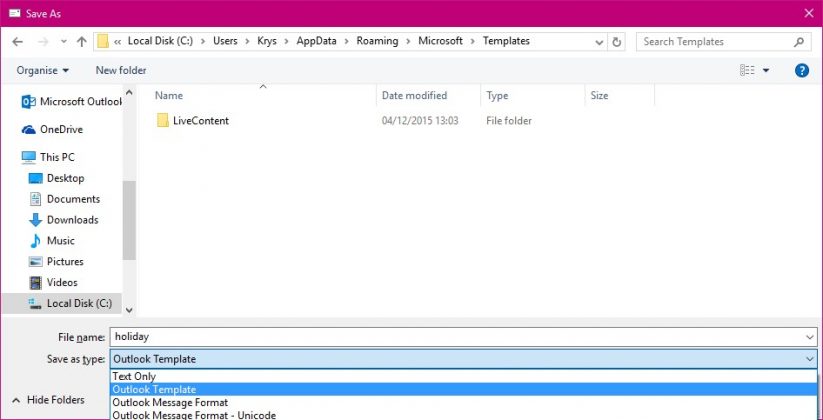This screenshot has width=823, height=420.
Task: Refresh the Templates folder view
Action: point(617,42)
